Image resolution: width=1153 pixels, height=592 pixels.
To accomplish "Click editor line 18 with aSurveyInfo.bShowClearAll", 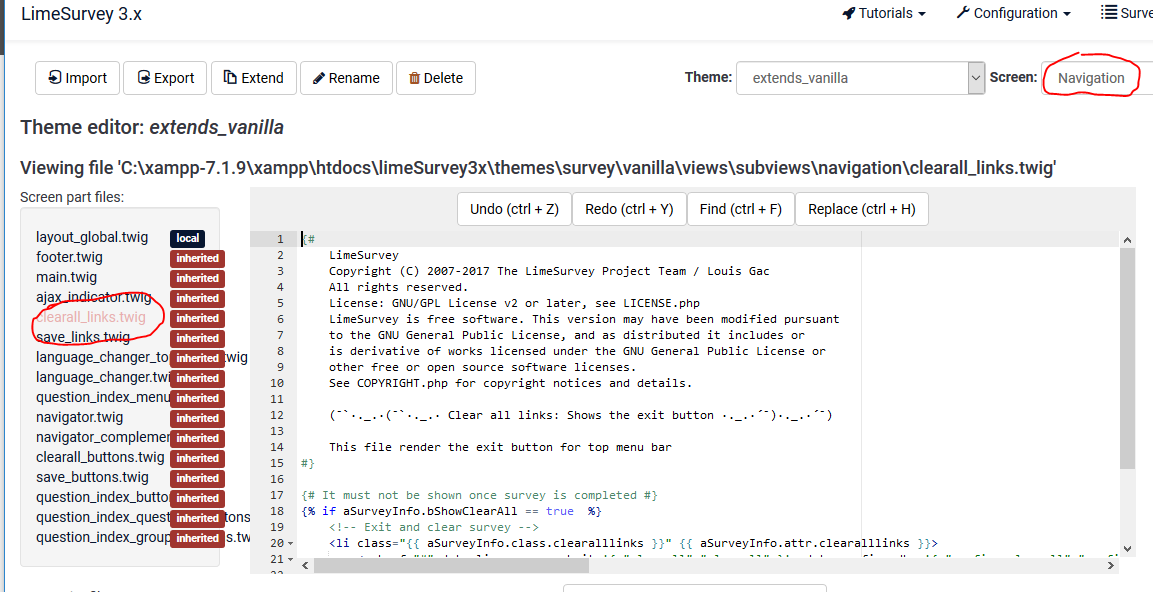I will tap(451, 511).
